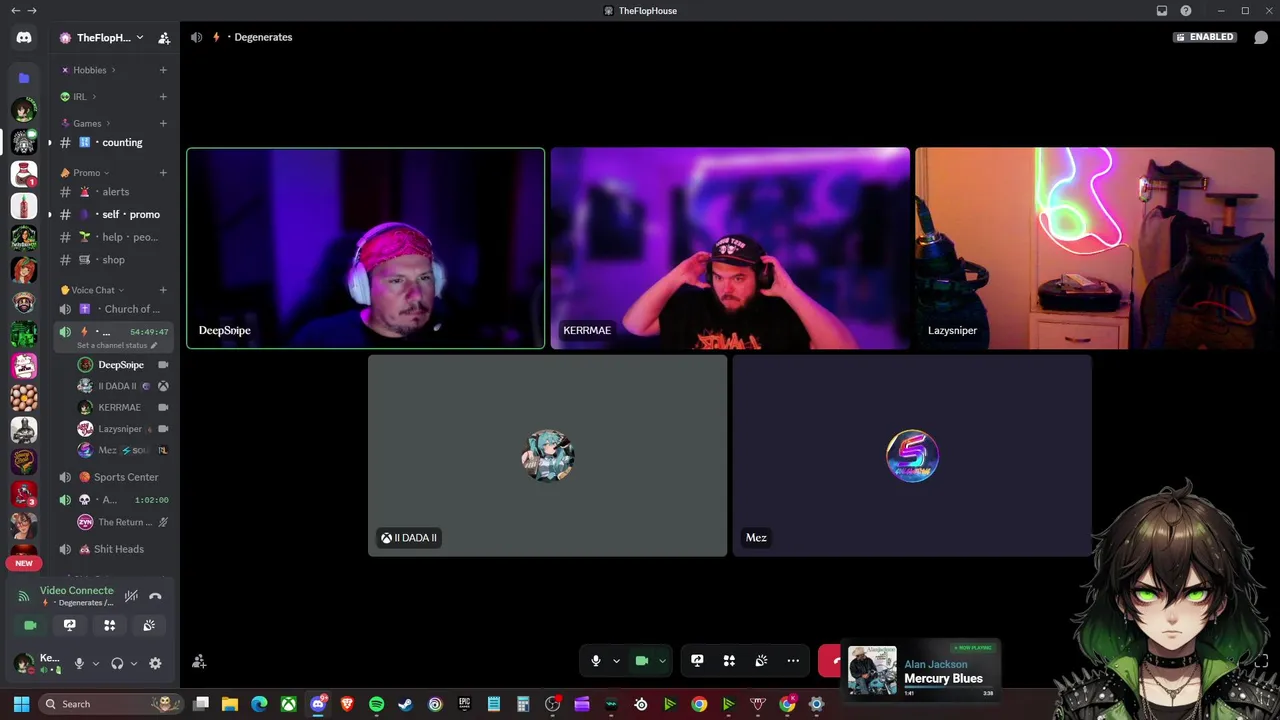This screenshot has width=1280, height=720.
Task: Enter fullscreen with bottom-right icon
Action: 1261,661
